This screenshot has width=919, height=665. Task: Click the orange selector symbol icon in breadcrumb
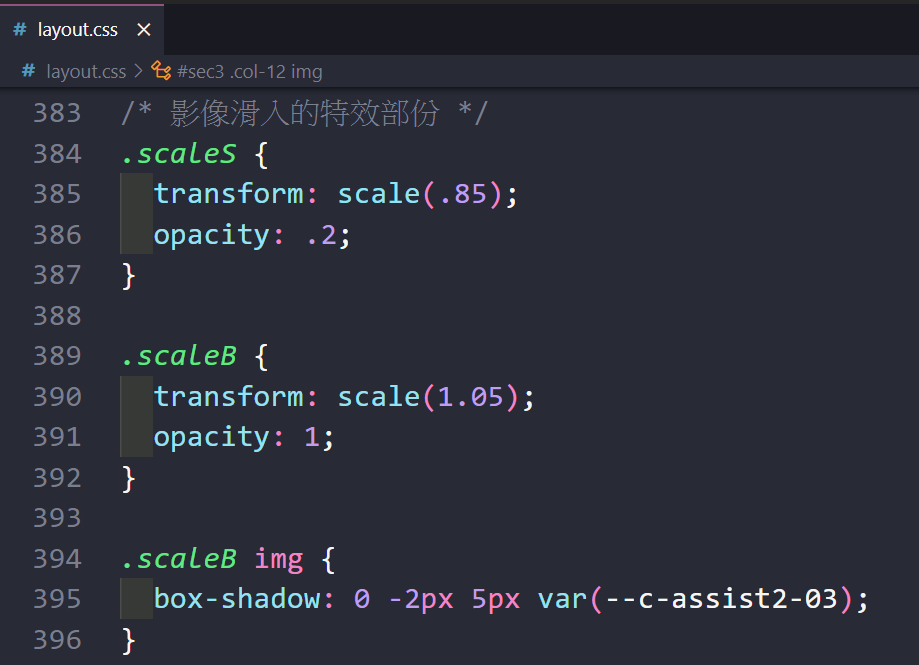coord(161,71)
